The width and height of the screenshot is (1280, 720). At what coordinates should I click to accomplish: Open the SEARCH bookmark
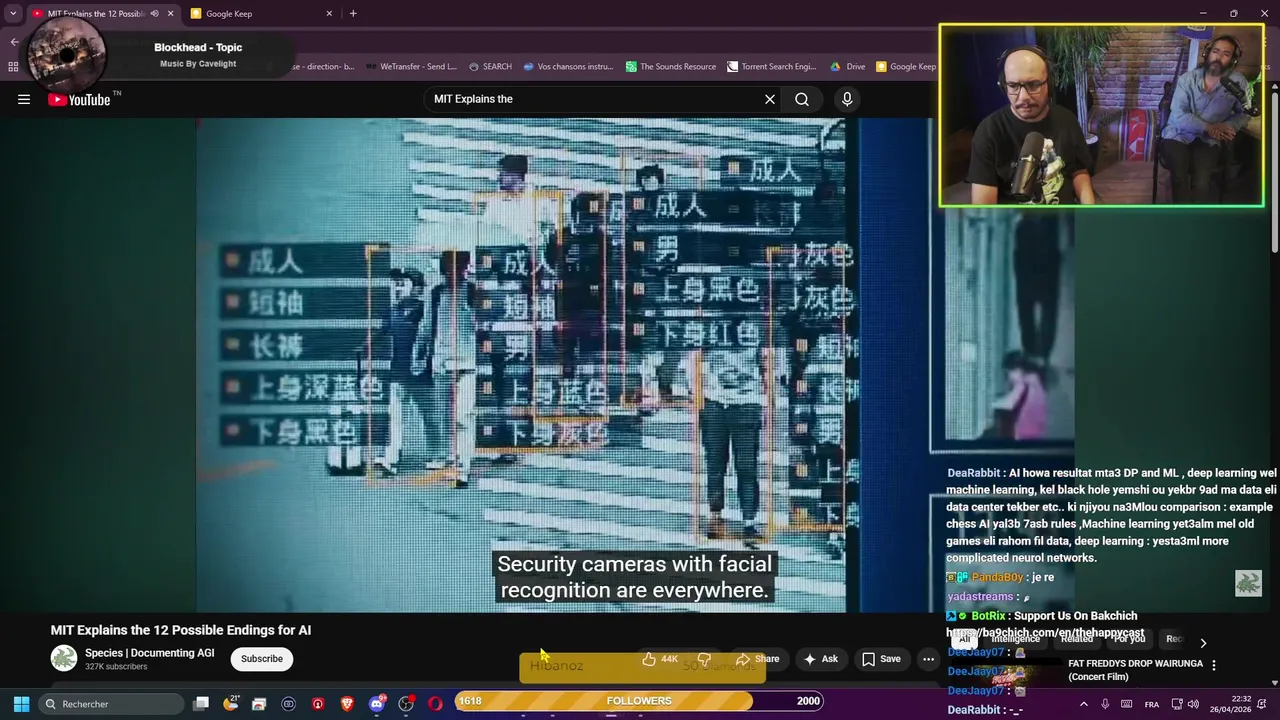(489, 67)
